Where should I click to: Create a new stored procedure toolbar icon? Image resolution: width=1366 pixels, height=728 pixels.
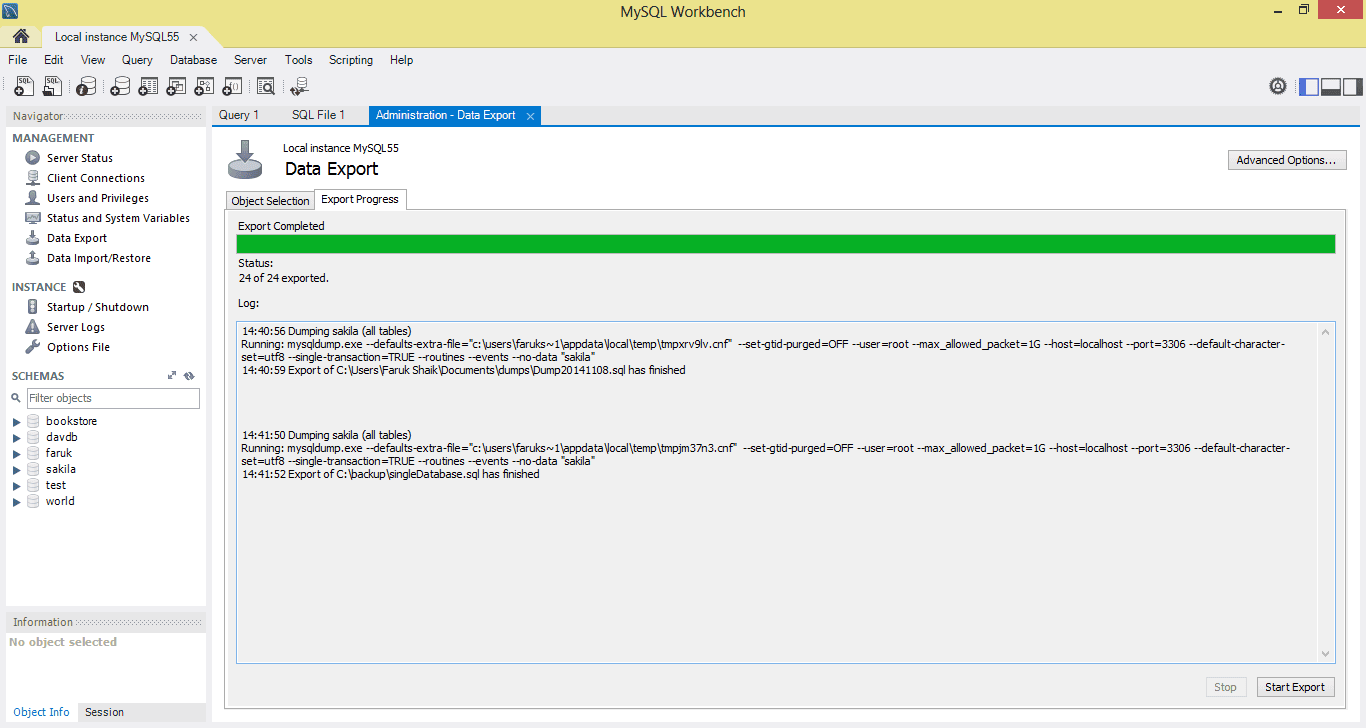tap(204, 87)
